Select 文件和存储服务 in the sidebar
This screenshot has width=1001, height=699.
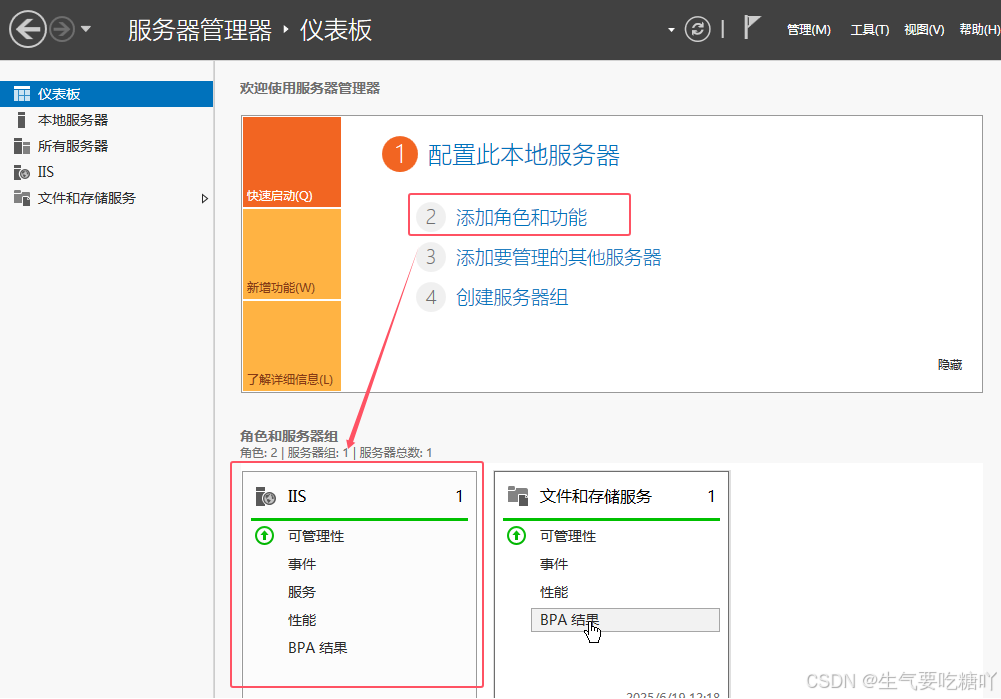(107, 199)
